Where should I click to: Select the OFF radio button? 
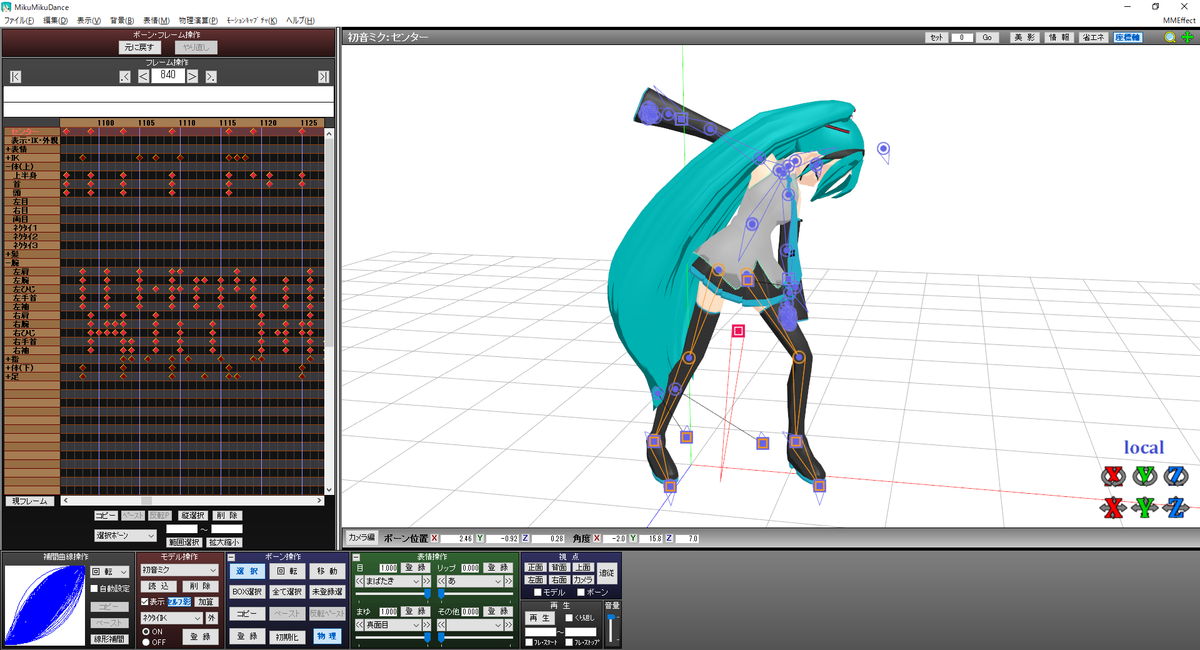pos(145,642)
